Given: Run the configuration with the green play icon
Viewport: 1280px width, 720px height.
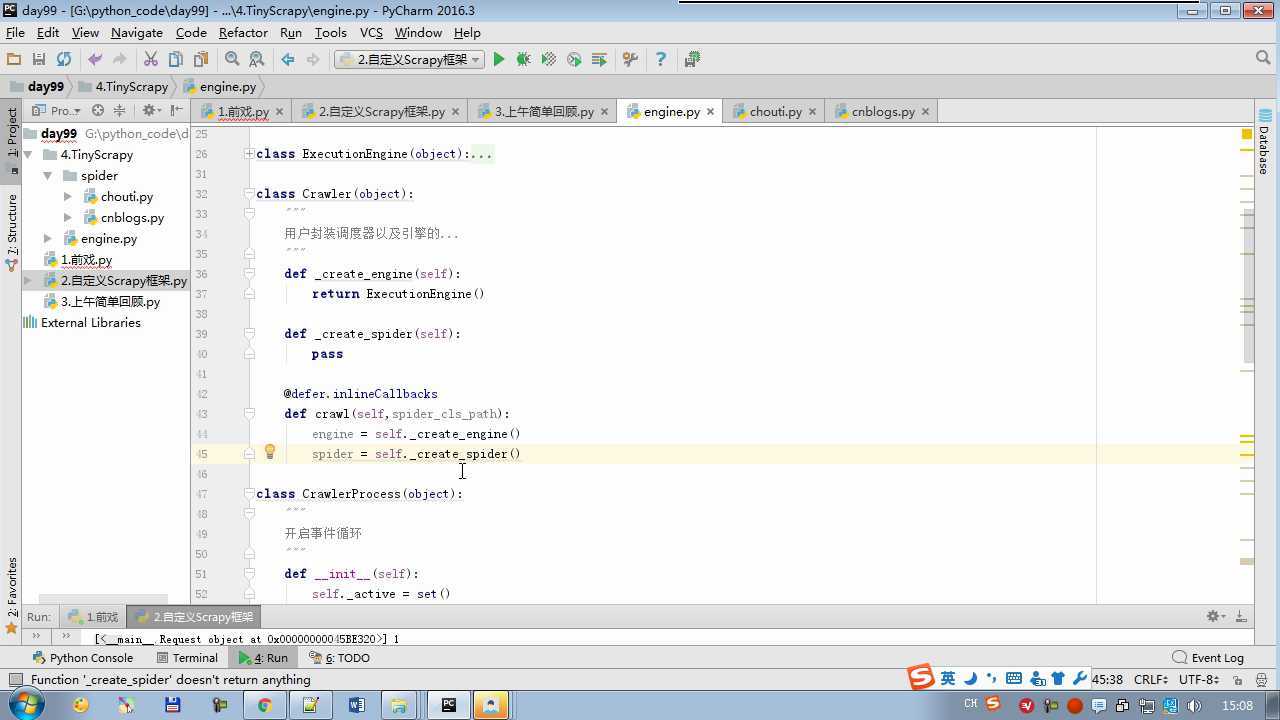Looking at the screenshot, I should tap(499, 60).
